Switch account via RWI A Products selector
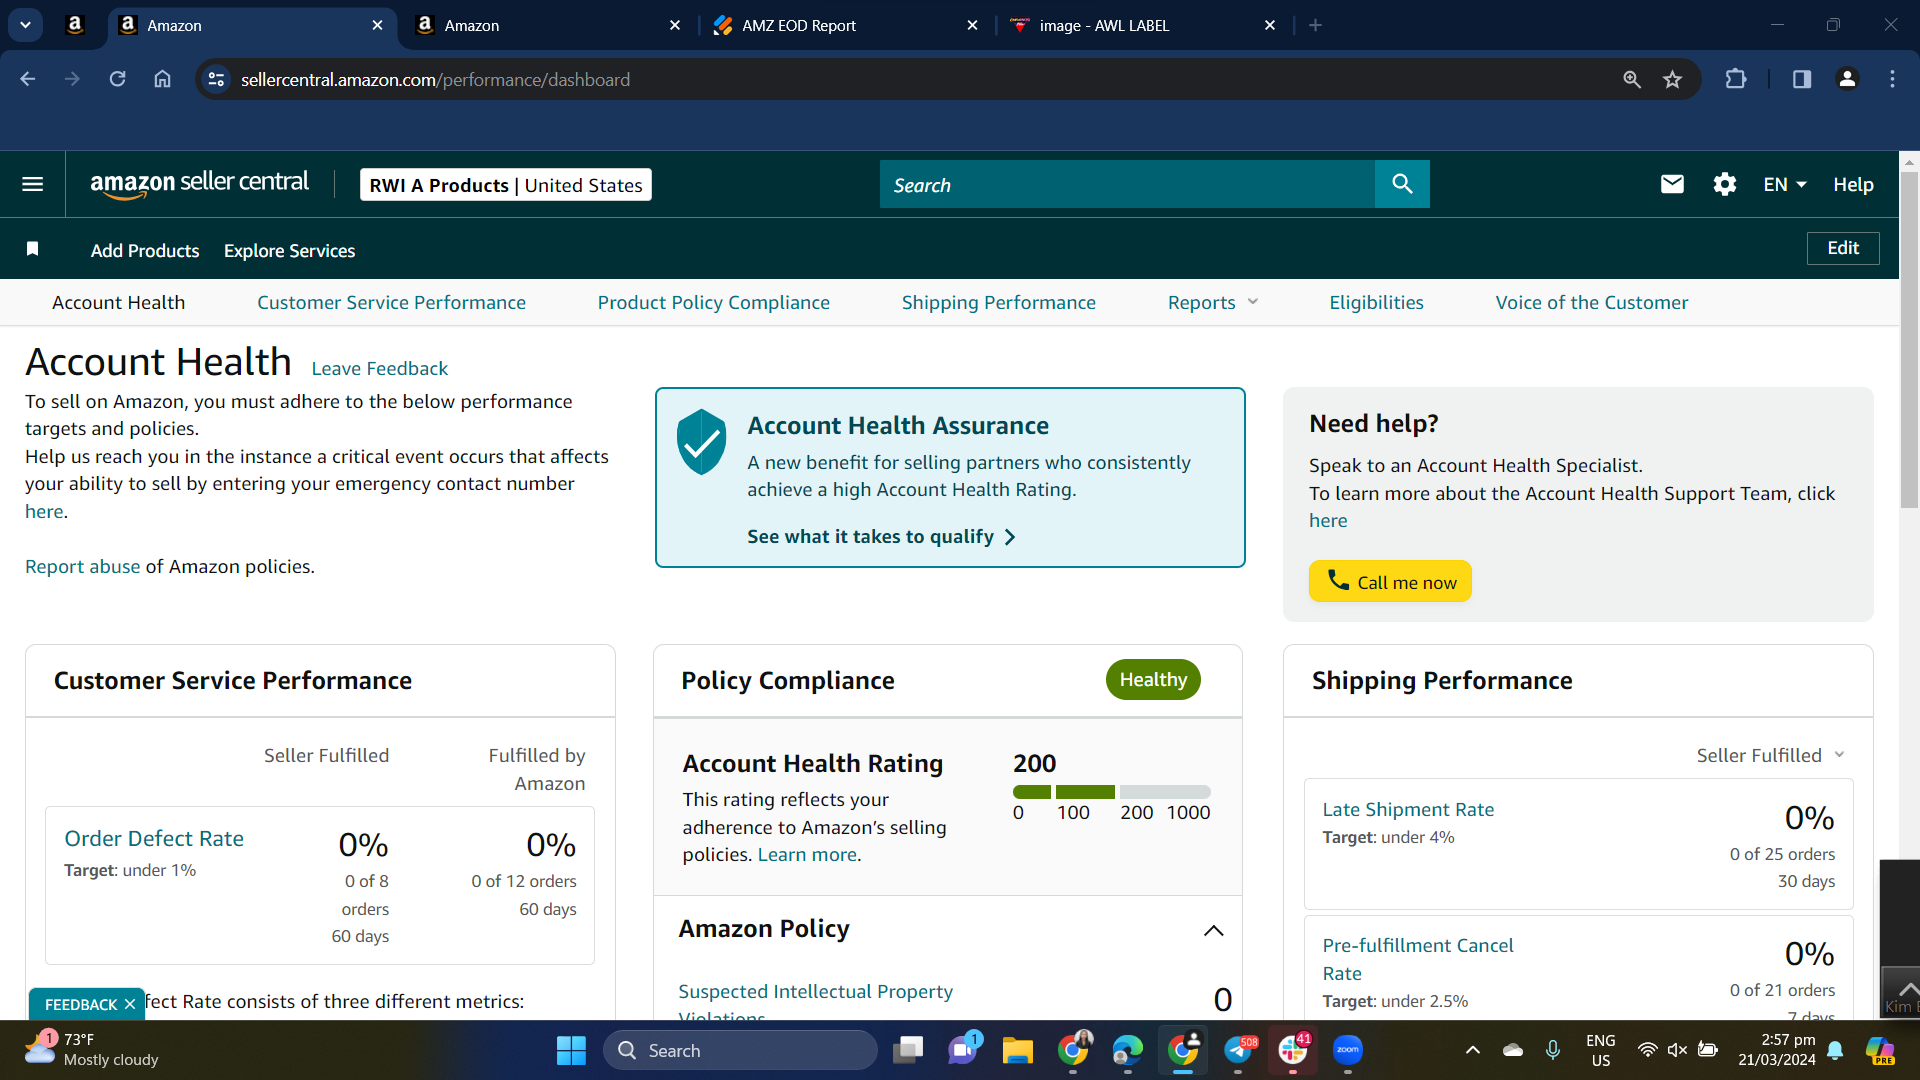Viewport: 1920px width, 1080px height. pyautogui.click(x=506, y=185)
